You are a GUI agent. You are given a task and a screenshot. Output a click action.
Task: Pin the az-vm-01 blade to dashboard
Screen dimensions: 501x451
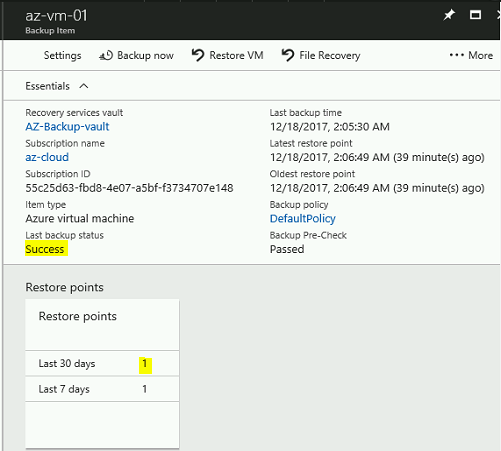[449, 15]
